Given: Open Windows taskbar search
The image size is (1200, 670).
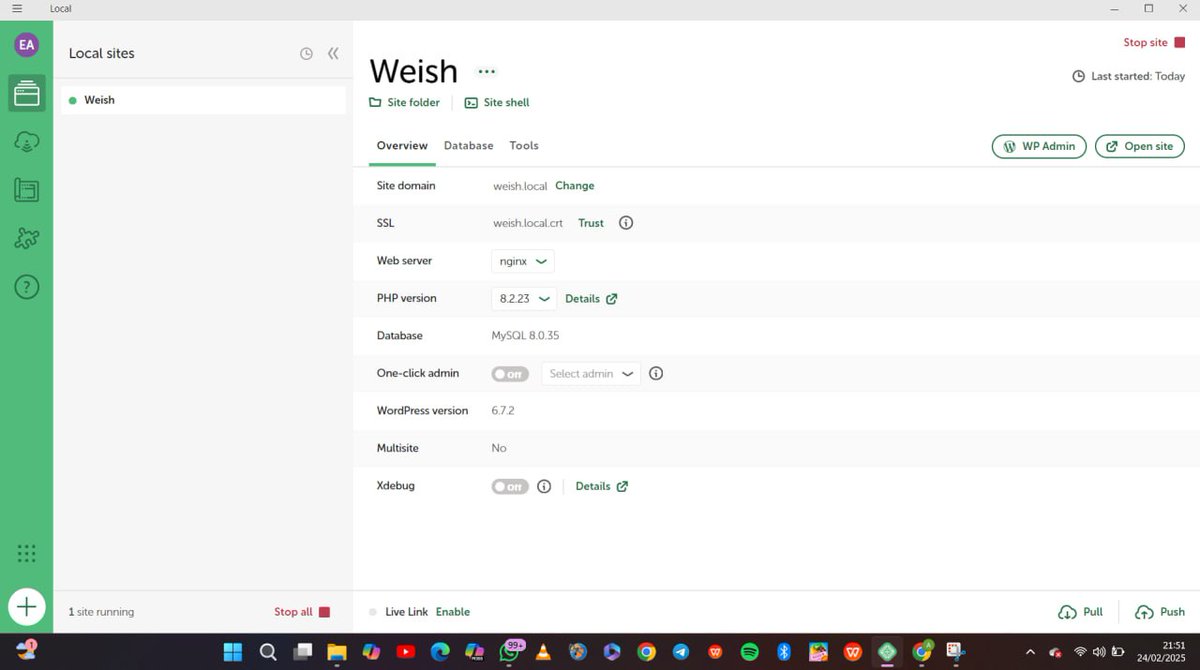Looking at the screenshot, I should tap(268, 652).
